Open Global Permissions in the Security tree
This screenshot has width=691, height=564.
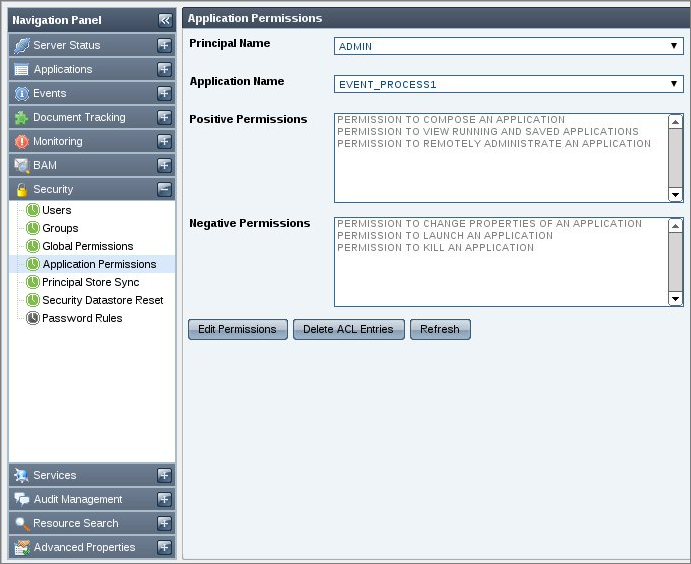click(87, 246)
